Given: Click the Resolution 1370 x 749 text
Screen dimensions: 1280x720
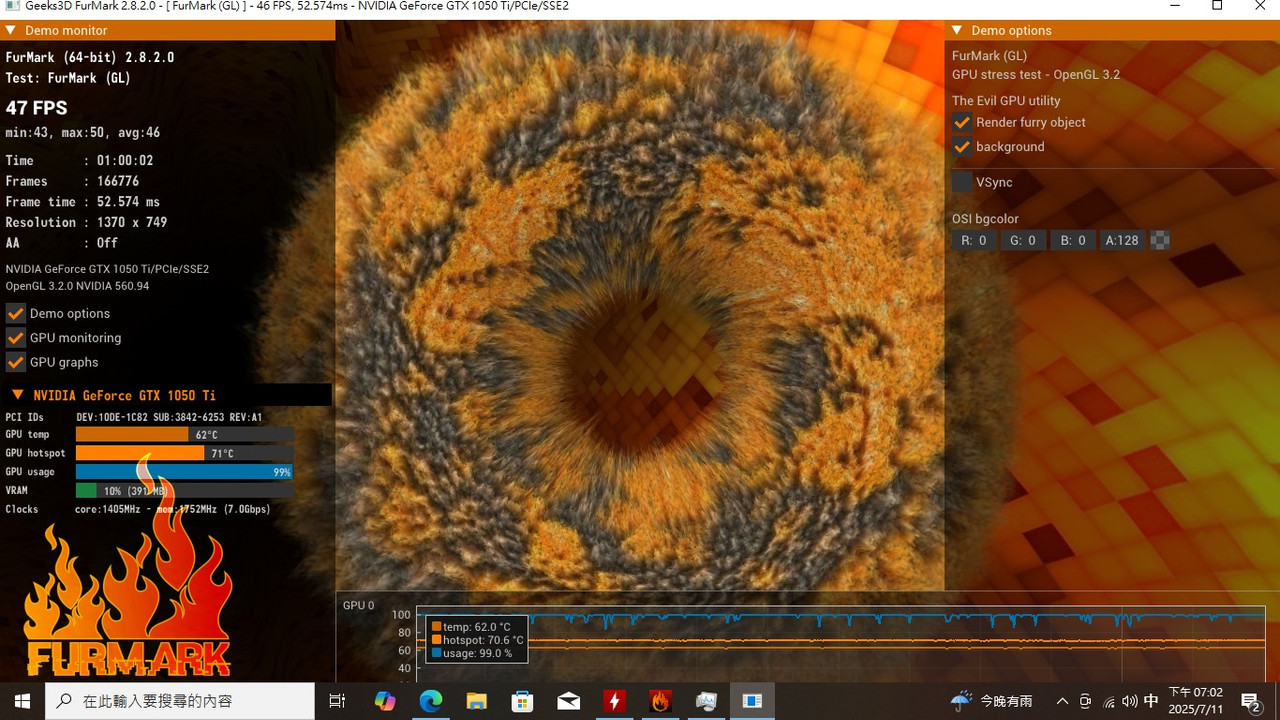Looking at the screenshot, I should pyautogui.click(x=86, y=222).
